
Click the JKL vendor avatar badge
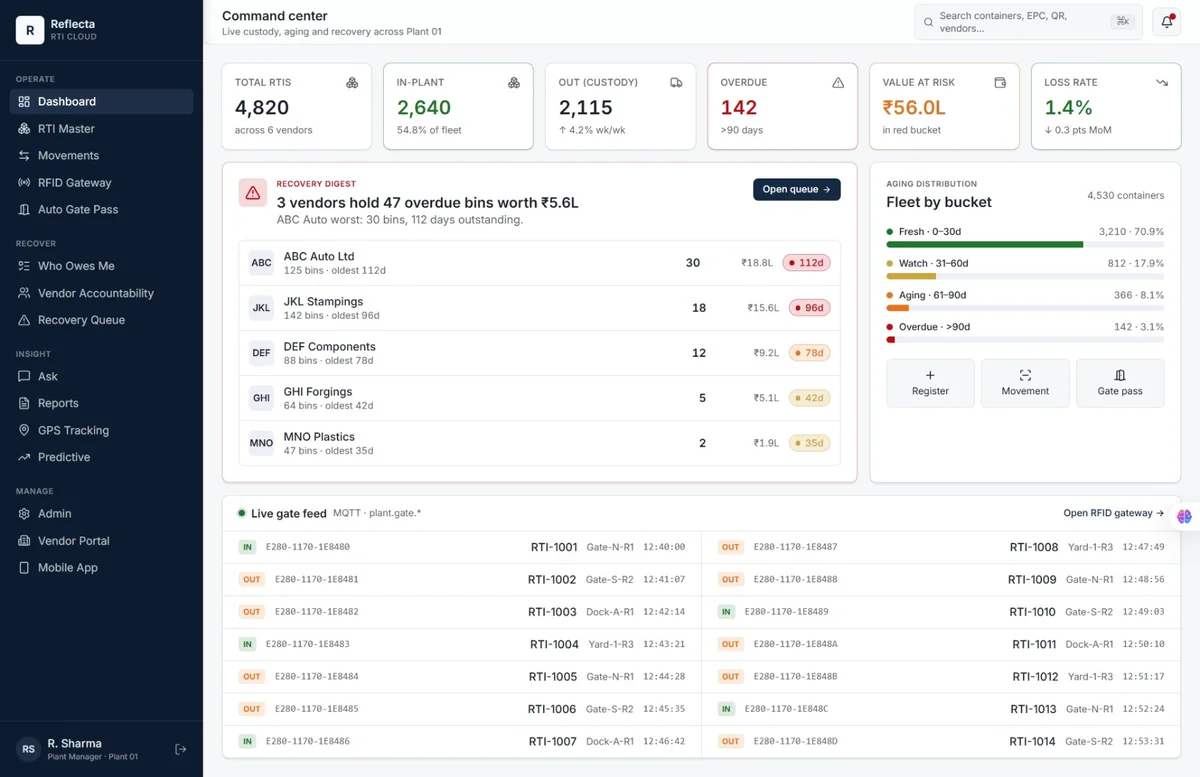point(261,308)
